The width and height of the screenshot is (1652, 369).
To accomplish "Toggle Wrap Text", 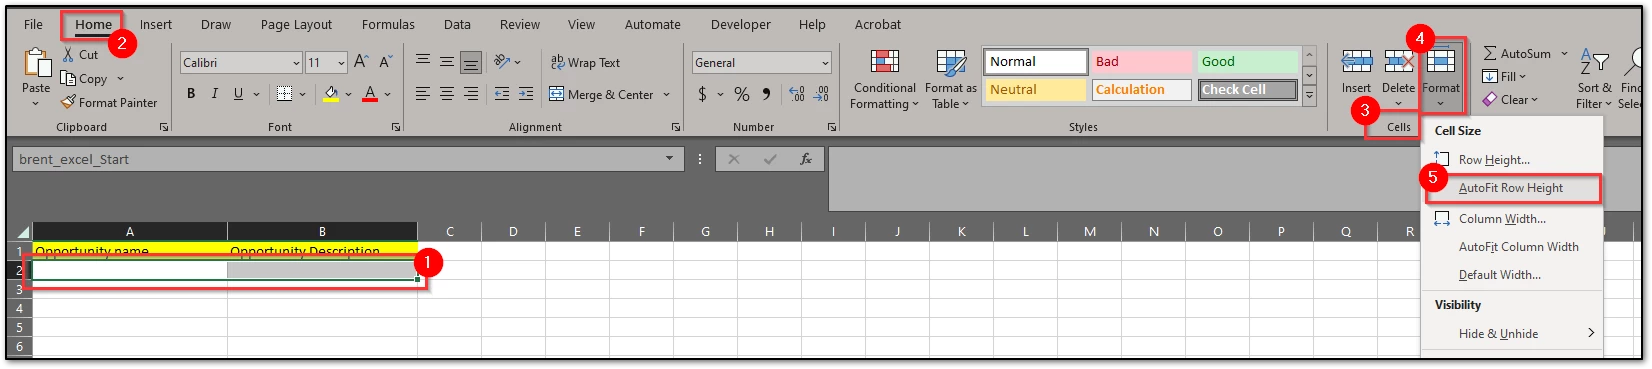I will coord(585,62).
